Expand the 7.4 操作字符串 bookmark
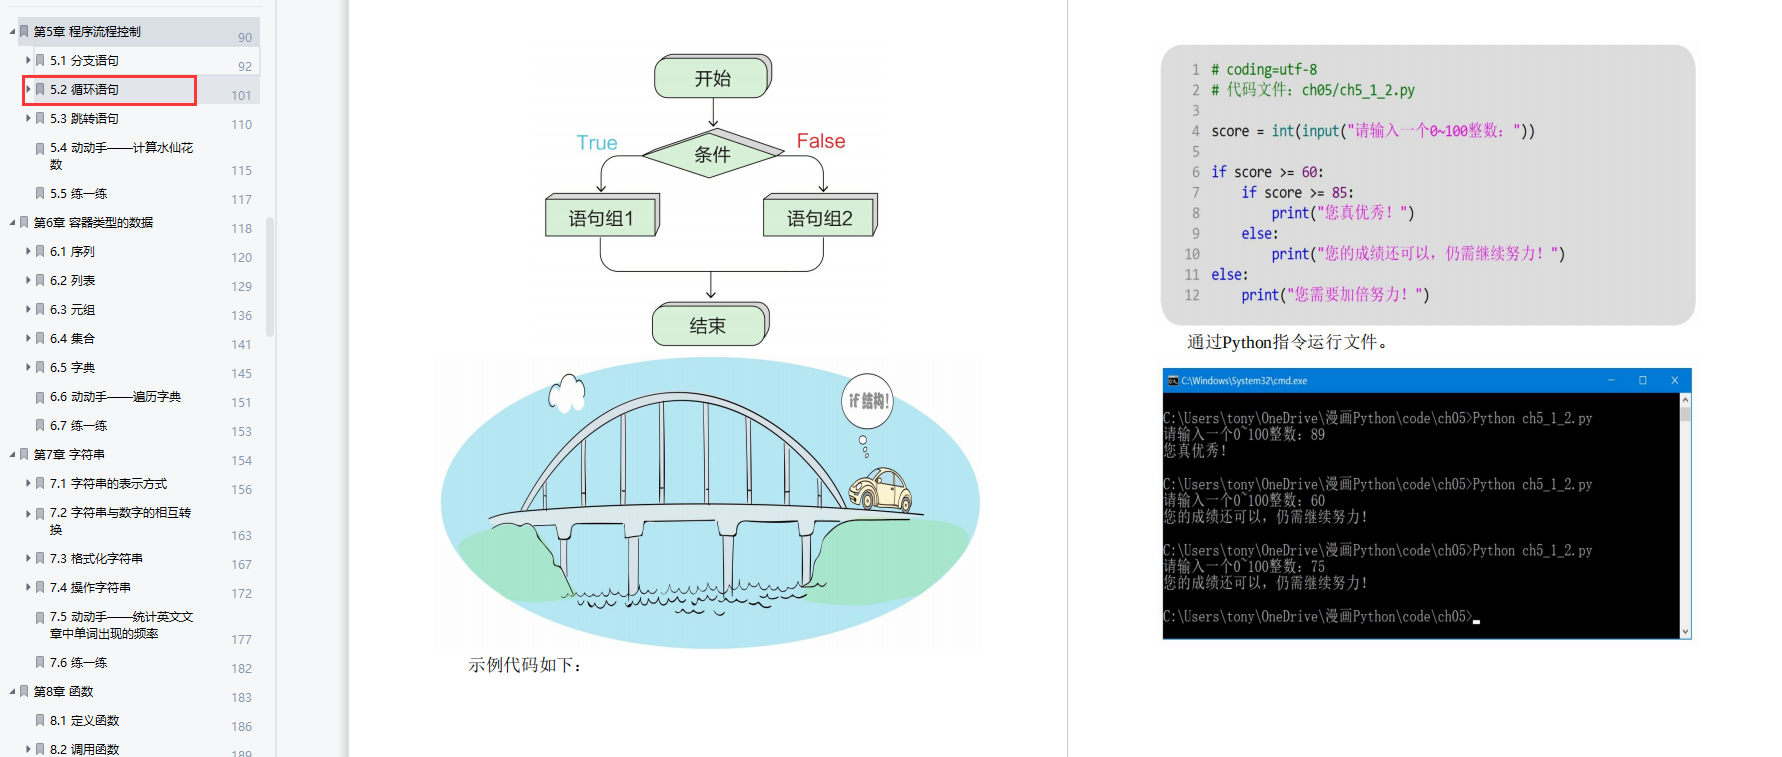This screenshot has width=1782, height=757. click(x=28, y=587)
